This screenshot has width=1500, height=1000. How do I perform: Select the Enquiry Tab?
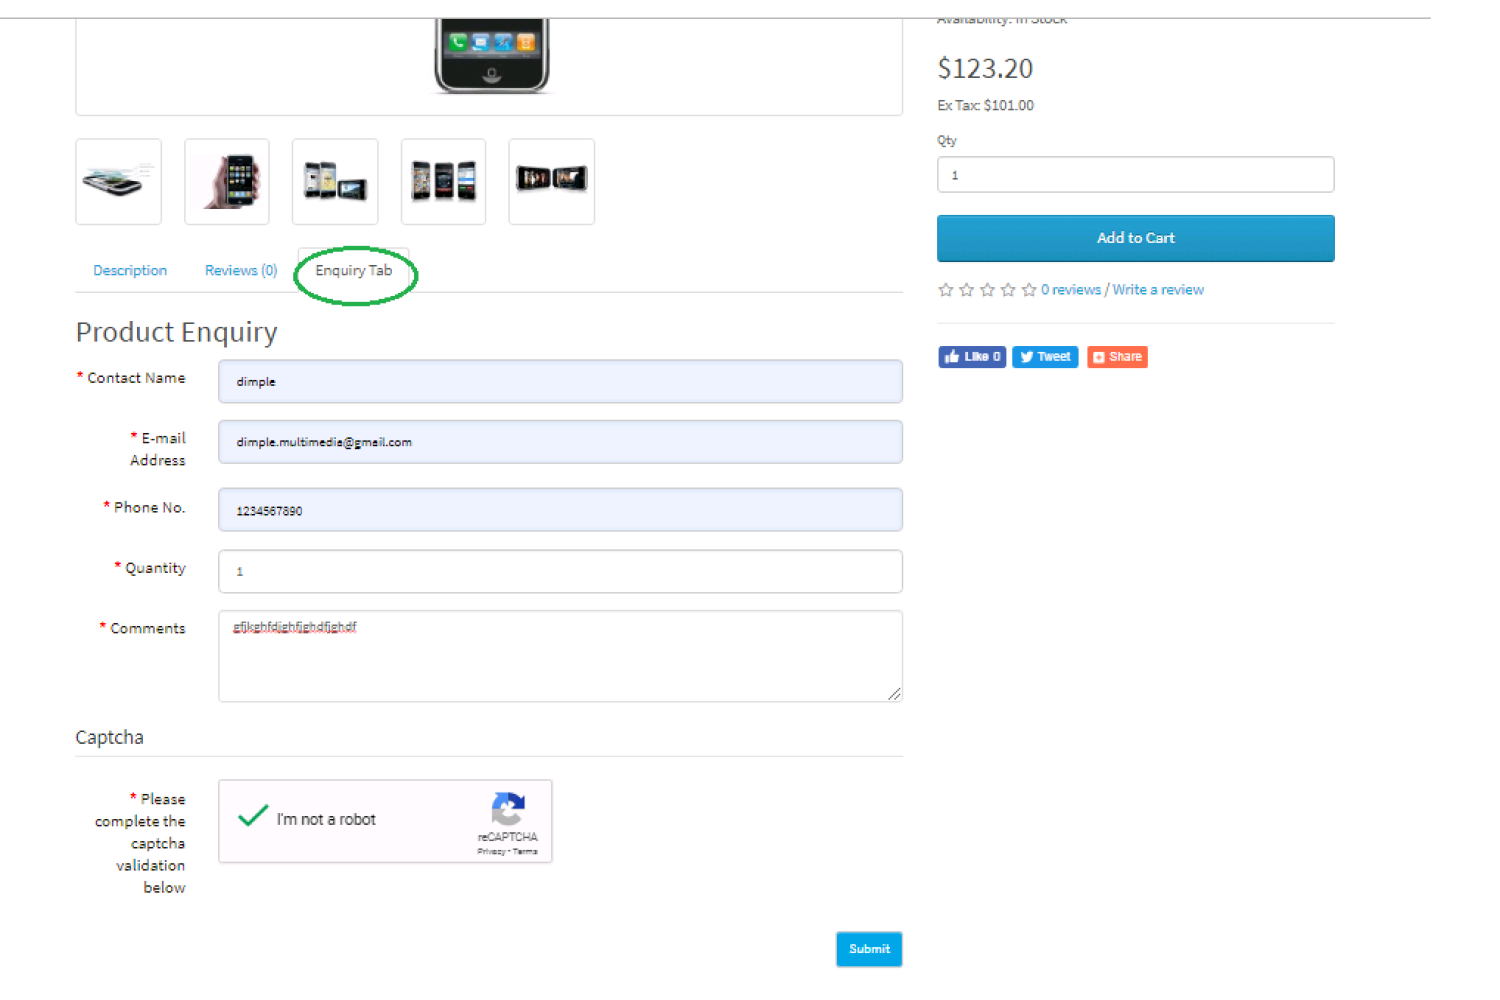353,270
